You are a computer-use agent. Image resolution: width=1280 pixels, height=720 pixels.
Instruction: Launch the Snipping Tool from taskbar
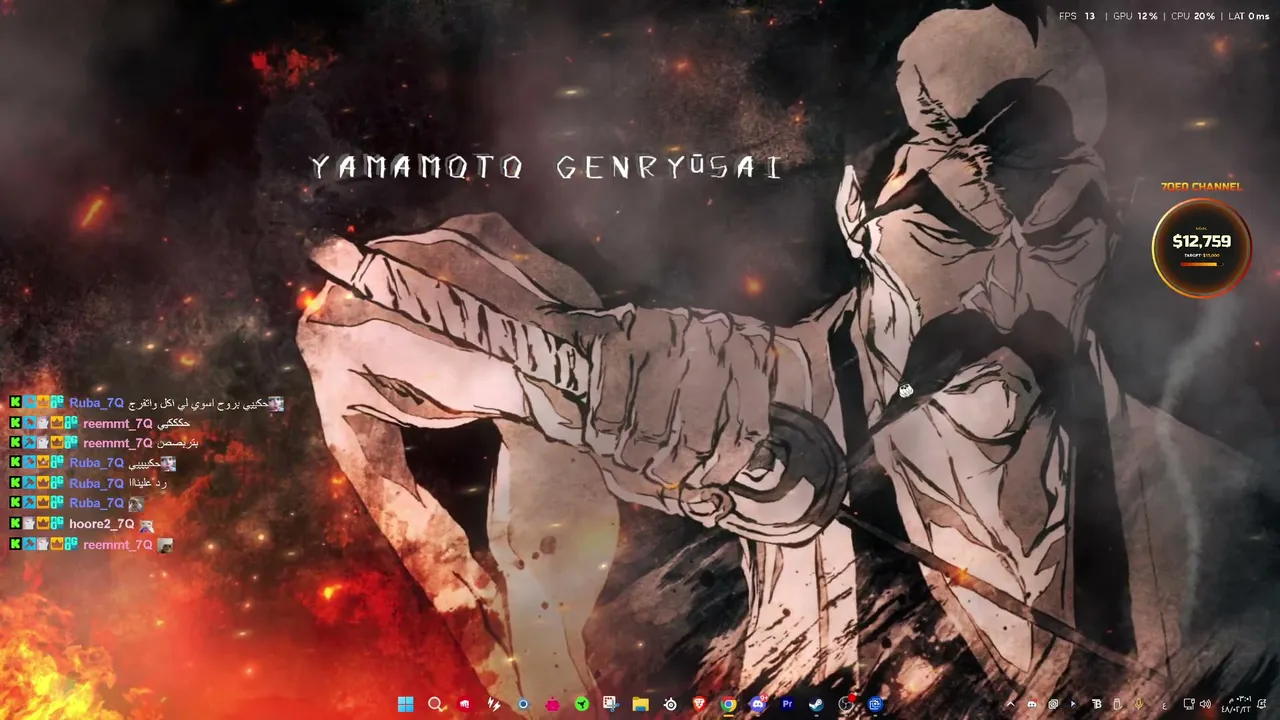(x=610, y=704)
